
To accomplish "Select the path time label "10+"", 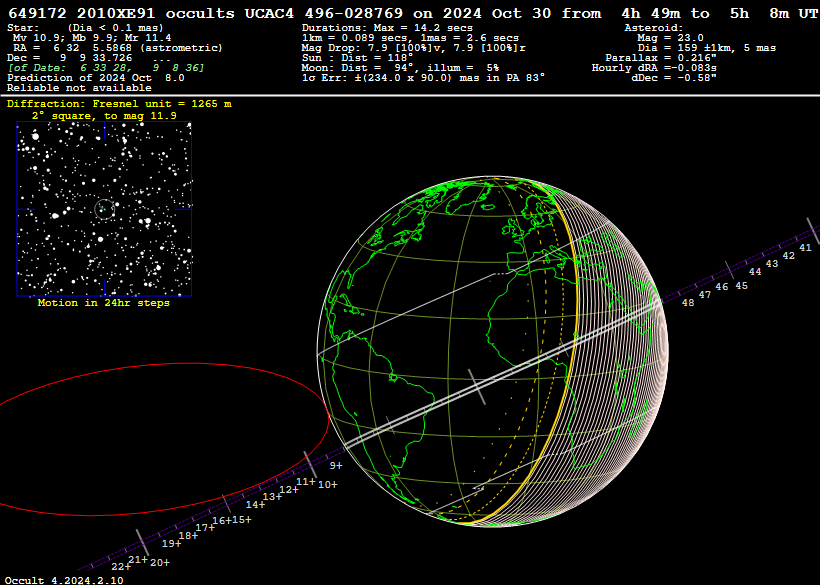I will pos(327,485).
